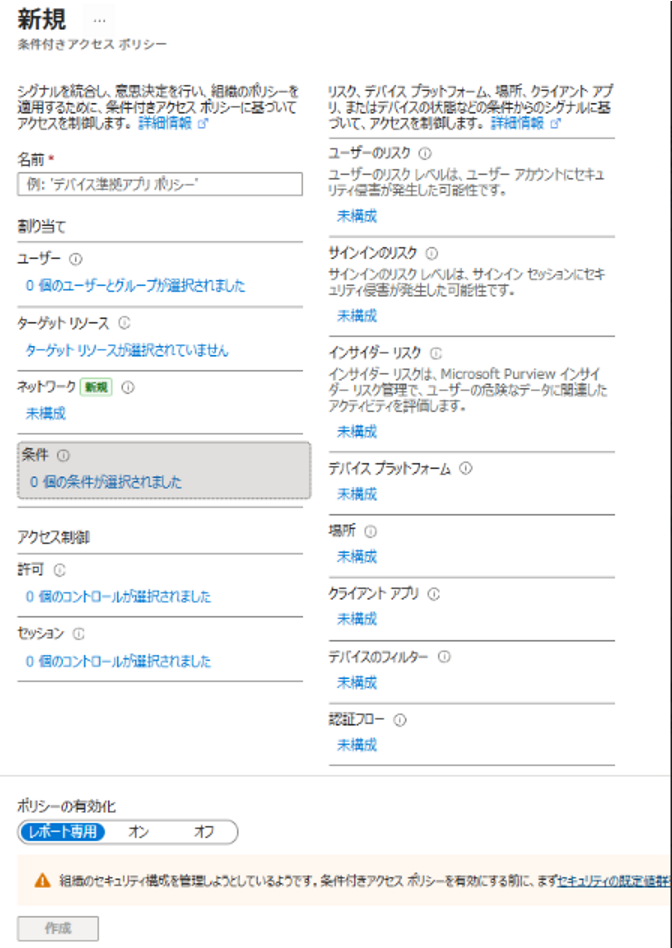Open the ターゲット リソース selection link
The image size is (672, 948).
[x=127, y=350]
